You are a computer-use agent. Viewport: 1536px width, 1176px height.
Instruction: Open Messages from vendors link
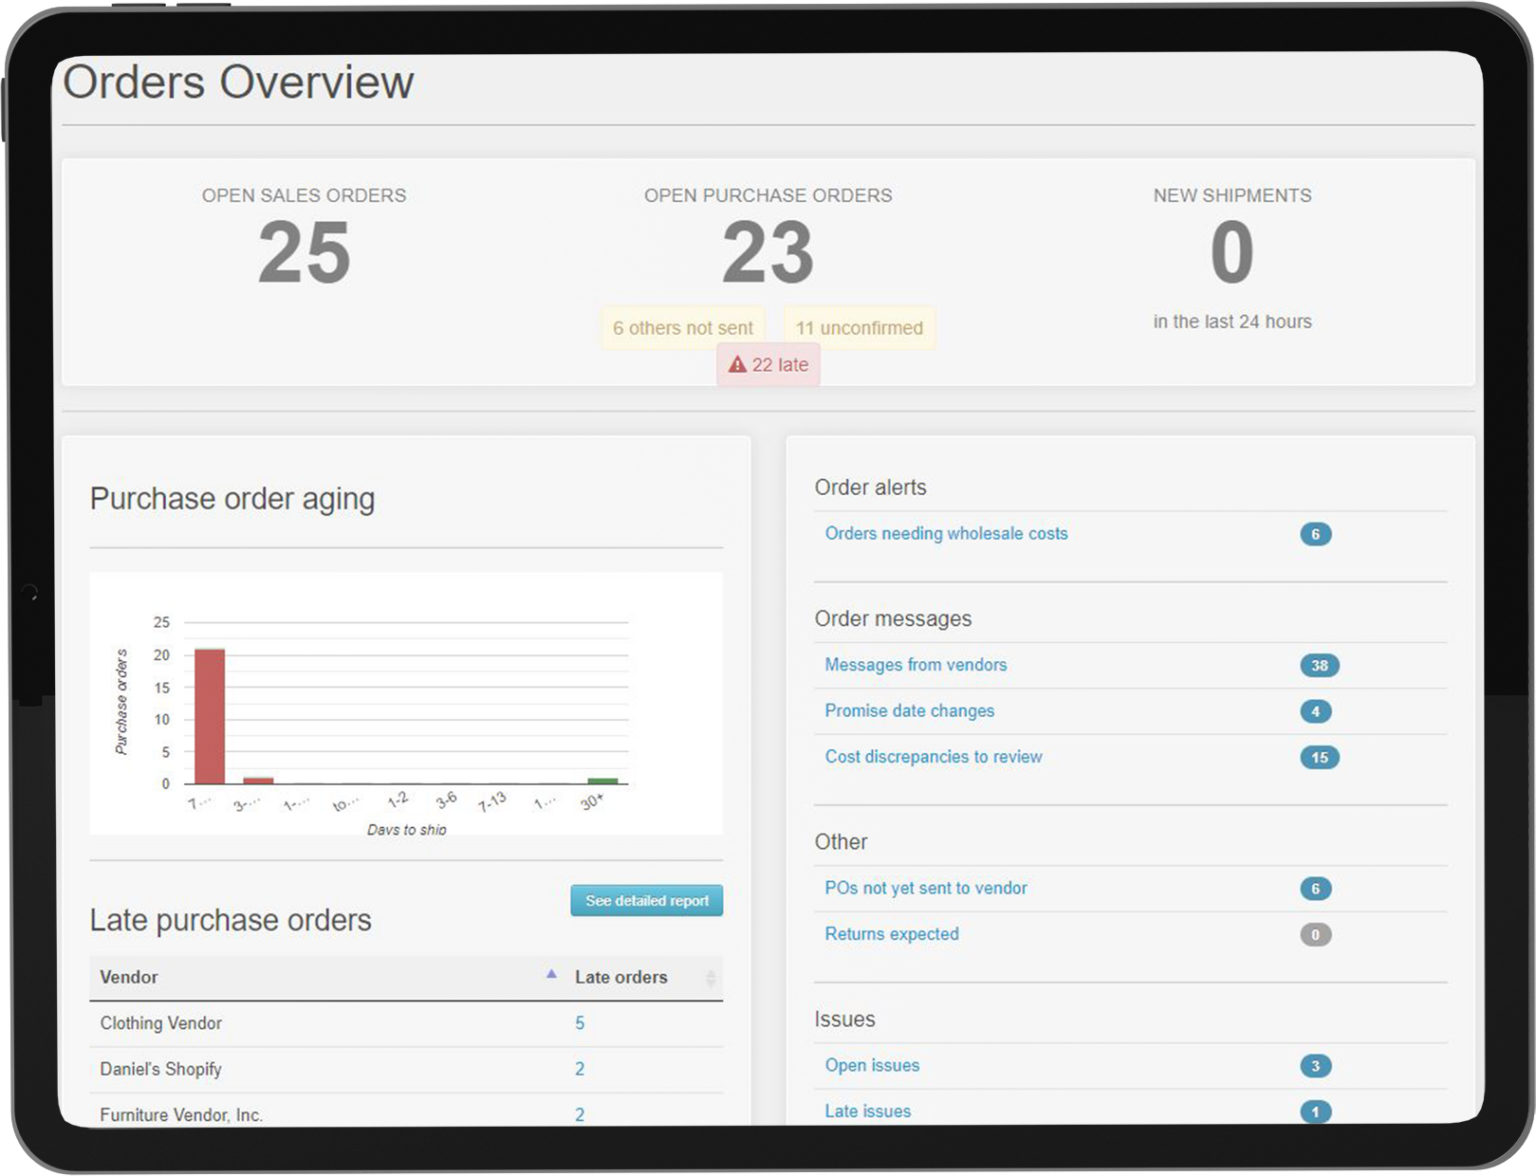click(x=915, y=665)
